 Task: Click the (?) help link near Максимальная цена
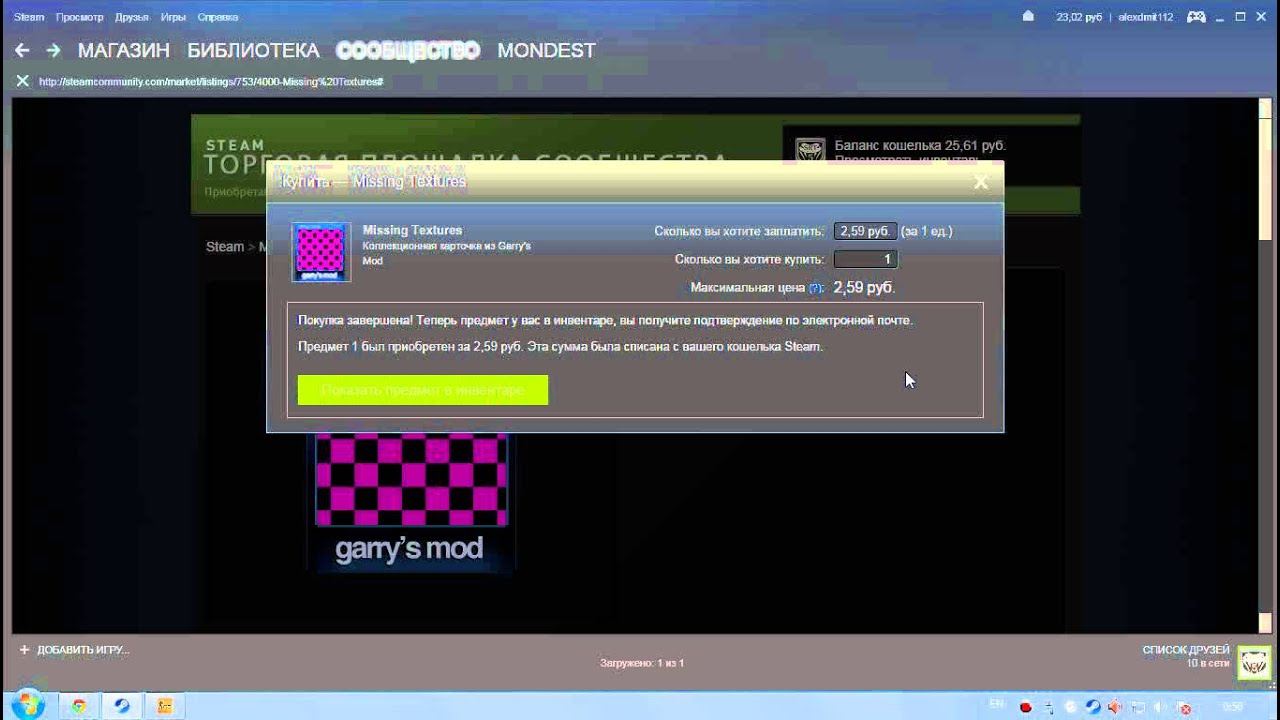816,288
